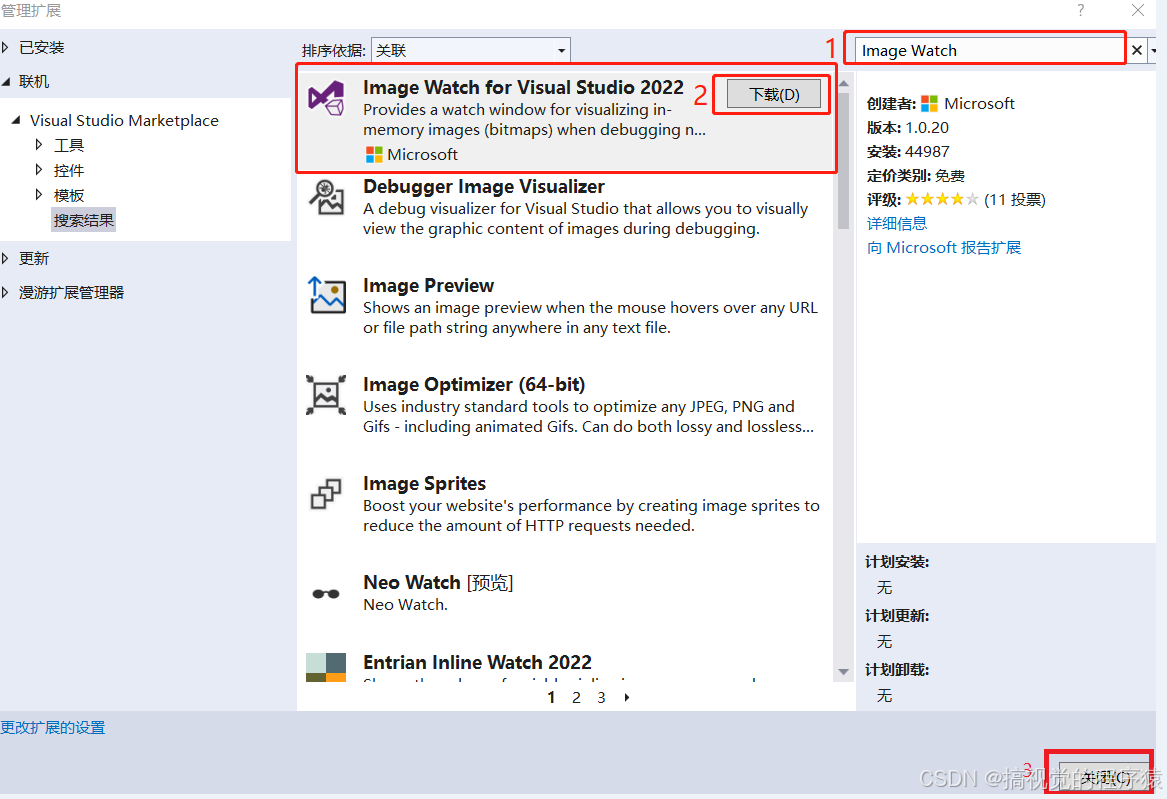Click the Image Preview extension icon
The height and width of the screenshot is (799, 1167).
tap(325, 296)
